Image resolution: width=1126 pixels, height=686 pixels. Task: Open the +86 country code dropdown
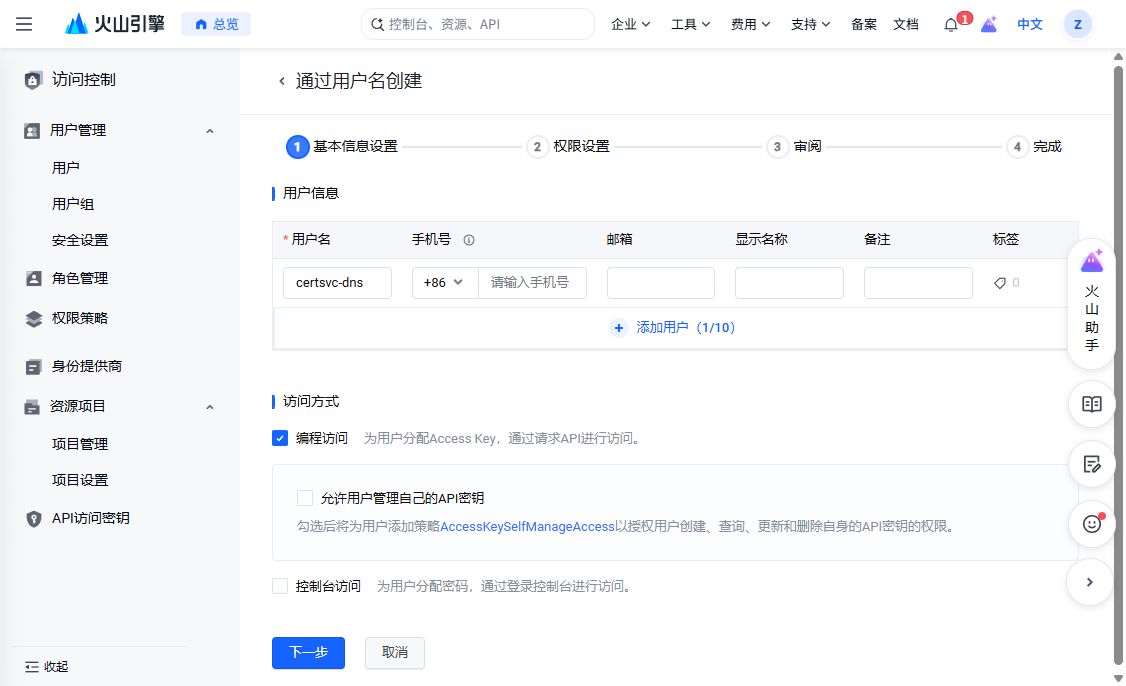pyautogui.click(x=445, y=282)
